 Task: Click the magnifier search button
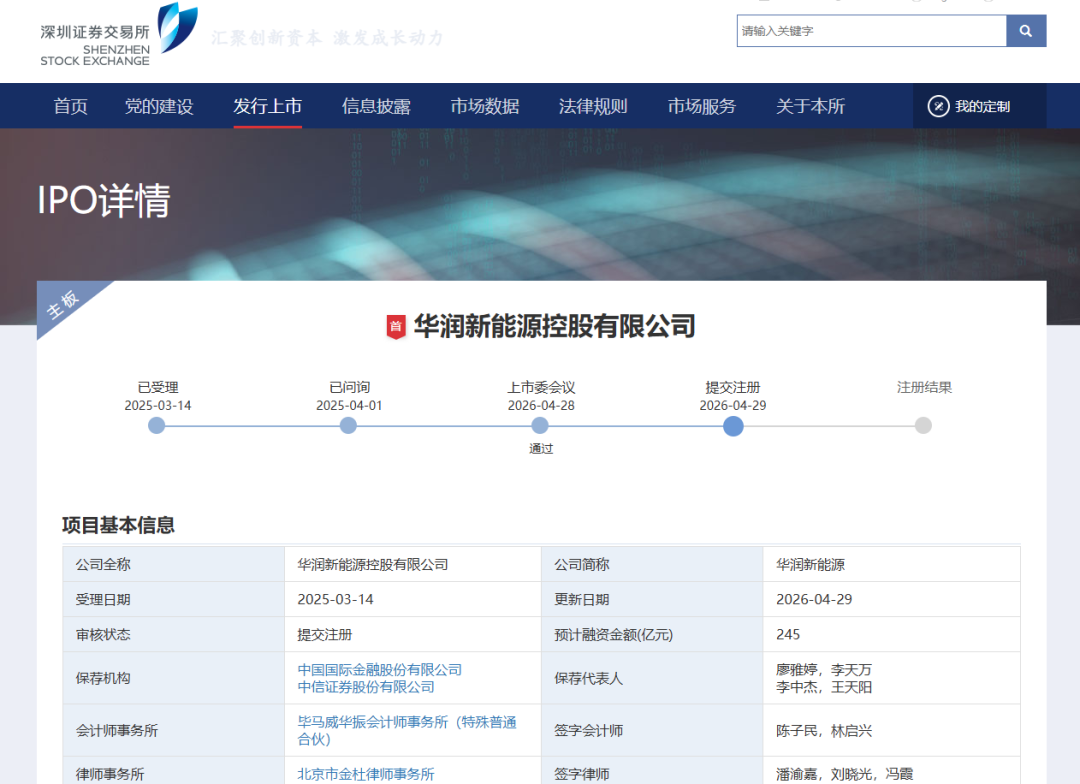pyautogui.click(x=1026, y=31)
